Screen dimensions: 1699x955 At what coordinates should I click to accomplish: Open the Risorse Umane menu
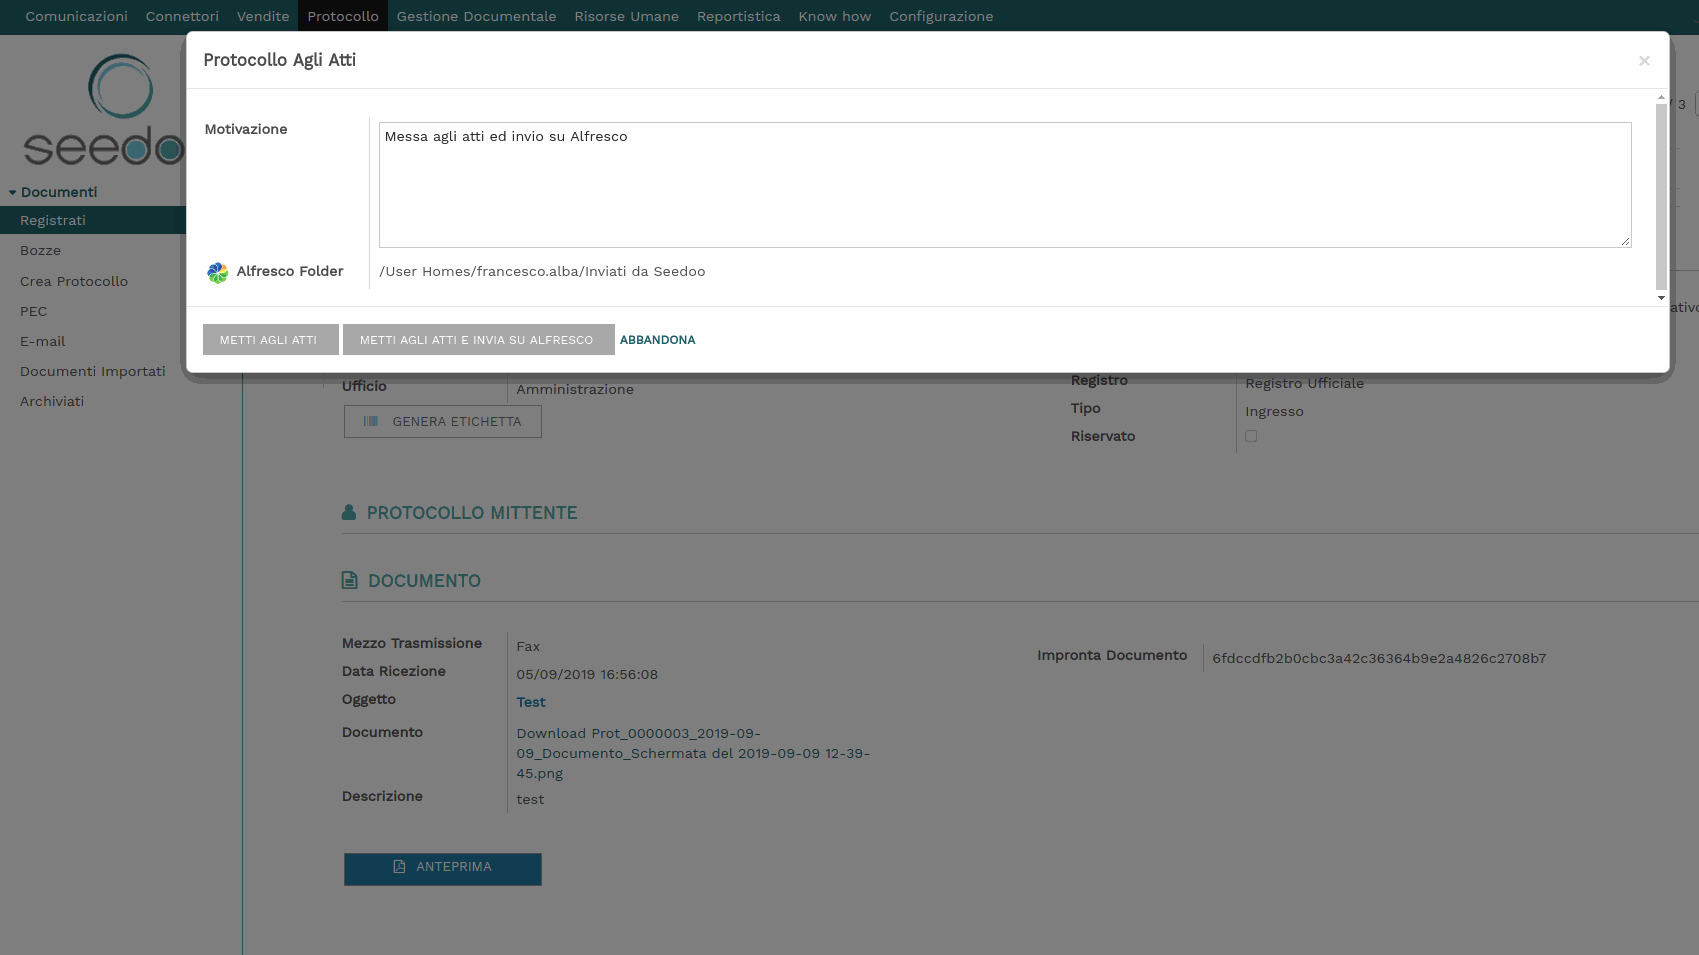tap(626, 16)
